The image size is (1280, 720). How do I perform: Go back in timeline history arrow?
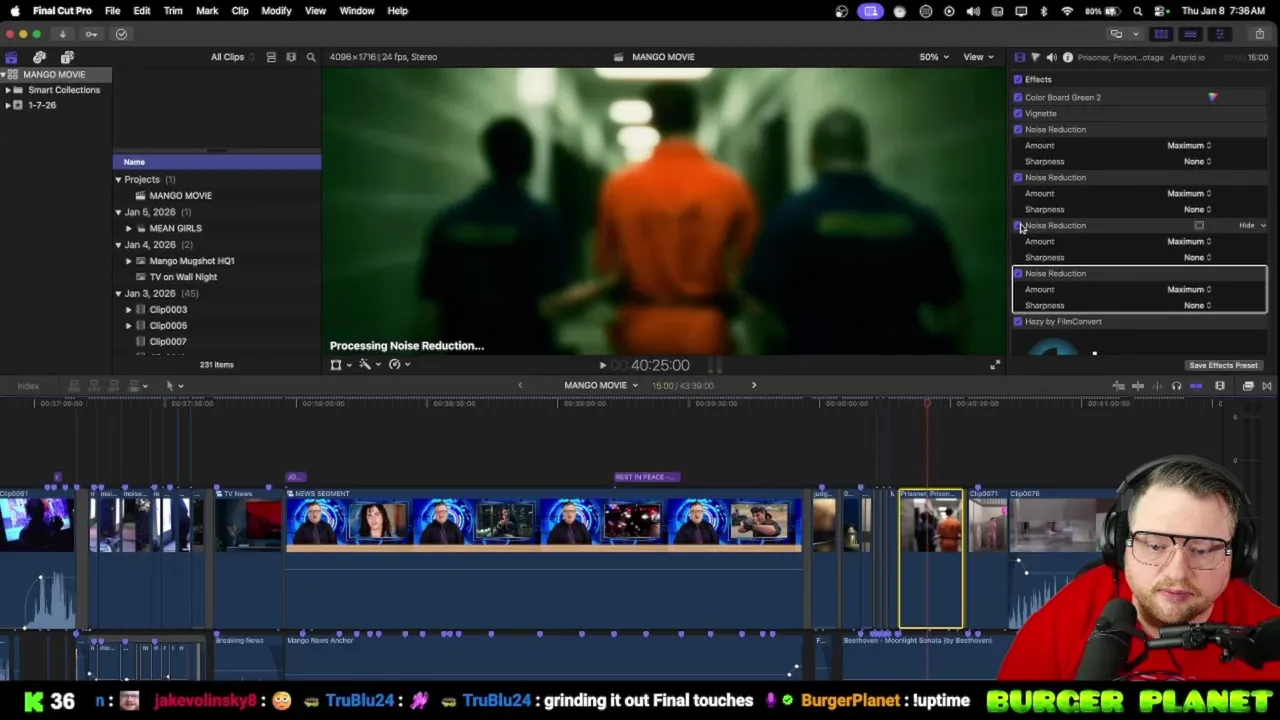tap(519, 385)
